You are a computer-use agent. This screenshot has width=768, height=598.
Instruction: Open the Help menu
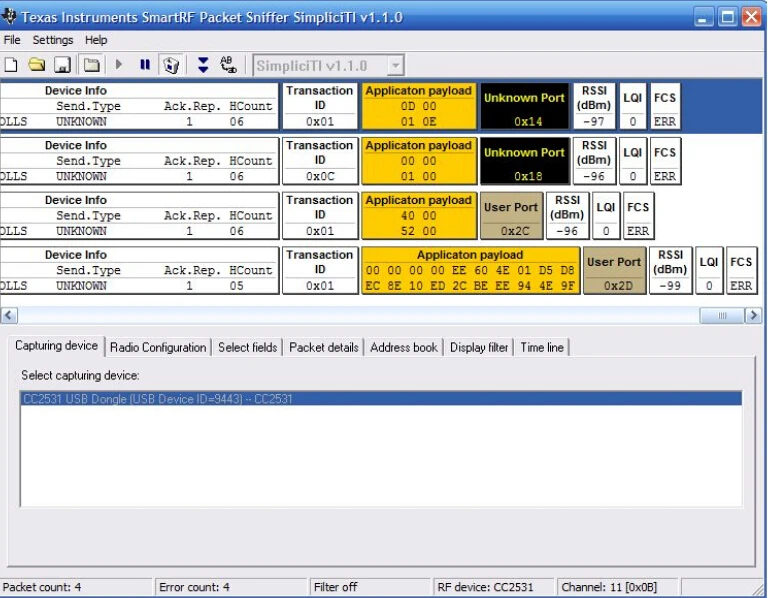tap(96, 40)
